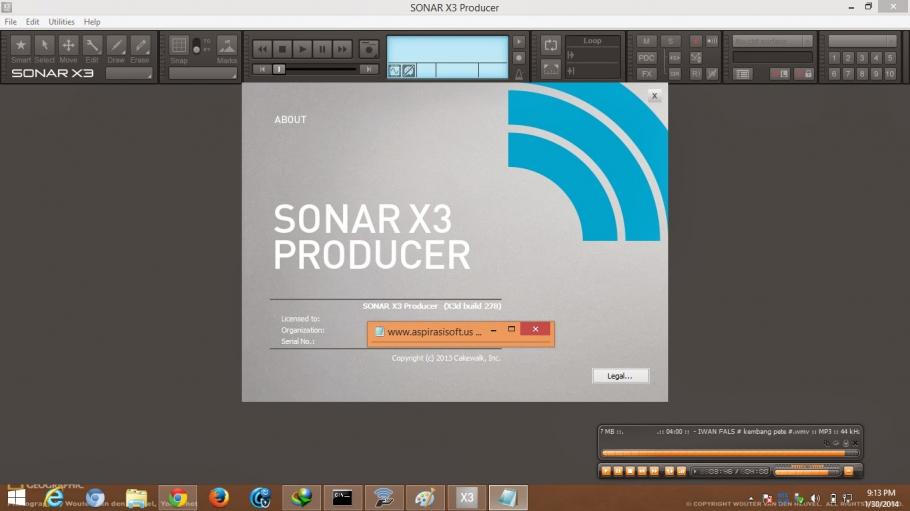Open the Marks landmark settings
This screenshot has width=910, height=511.
click(x=227, y=45)
